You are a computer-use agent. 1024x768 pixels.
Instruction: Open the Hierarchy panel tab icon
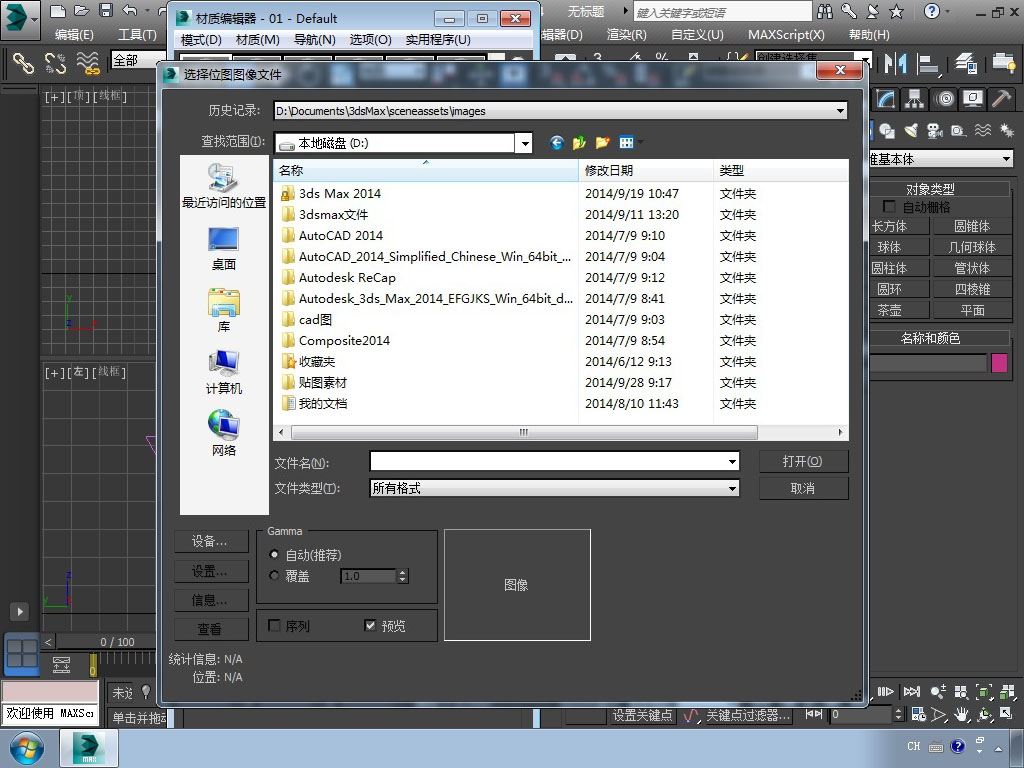(x=914, y=99)
